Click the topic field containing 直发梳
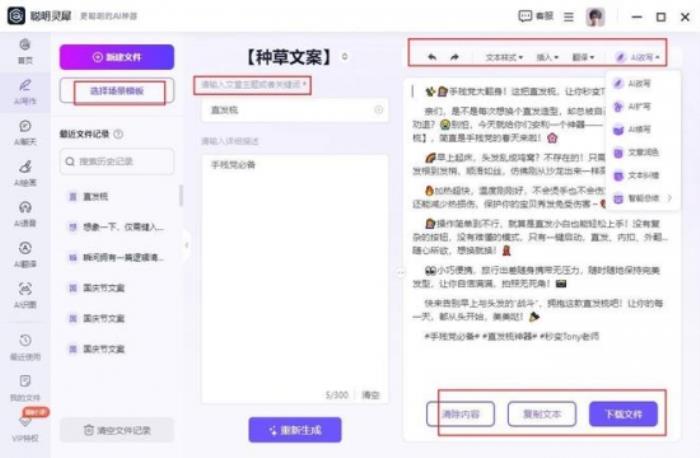Viewport: 700px width, 458px height. click(x=295, y=110)
